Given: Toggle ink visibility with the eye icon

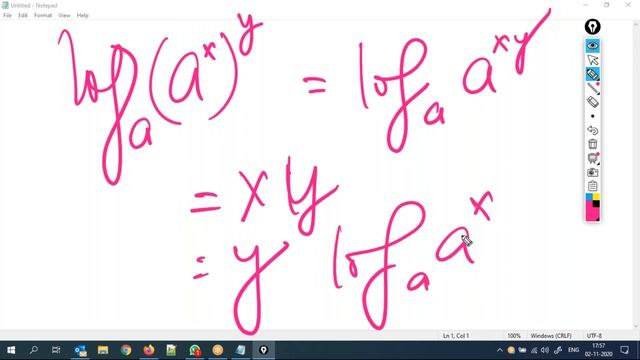Looking at the screenshot, I should tap(593, 46).
